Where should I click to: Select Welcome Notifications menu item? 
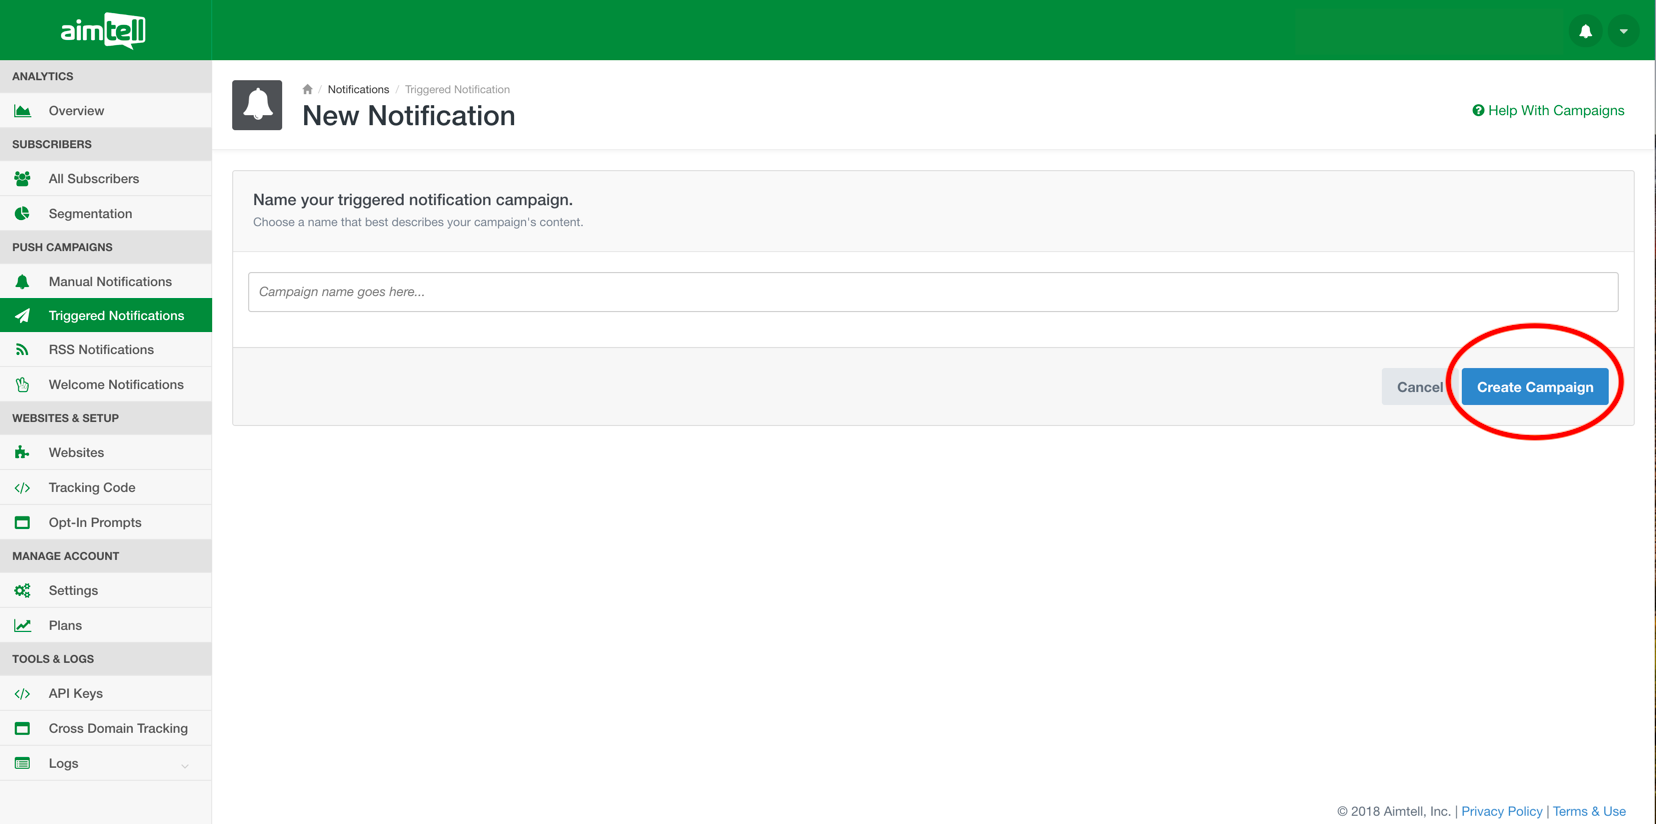(116, 385)
